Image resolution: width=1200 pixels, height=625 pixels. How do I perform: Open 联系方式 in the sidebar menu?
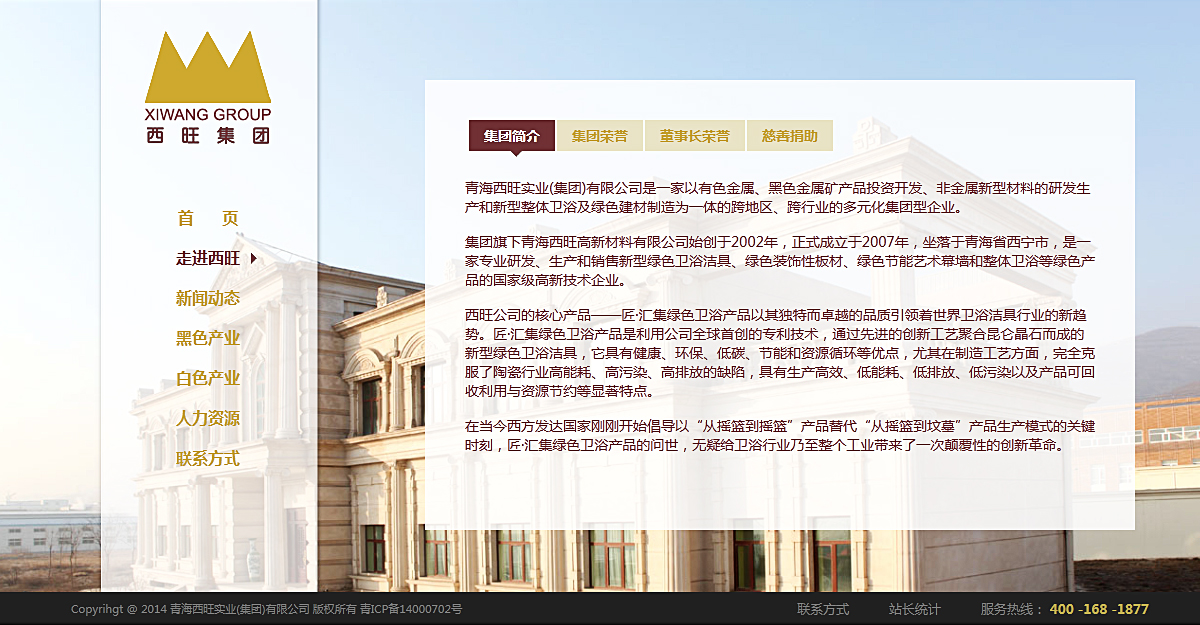click(x=208, y=458)
